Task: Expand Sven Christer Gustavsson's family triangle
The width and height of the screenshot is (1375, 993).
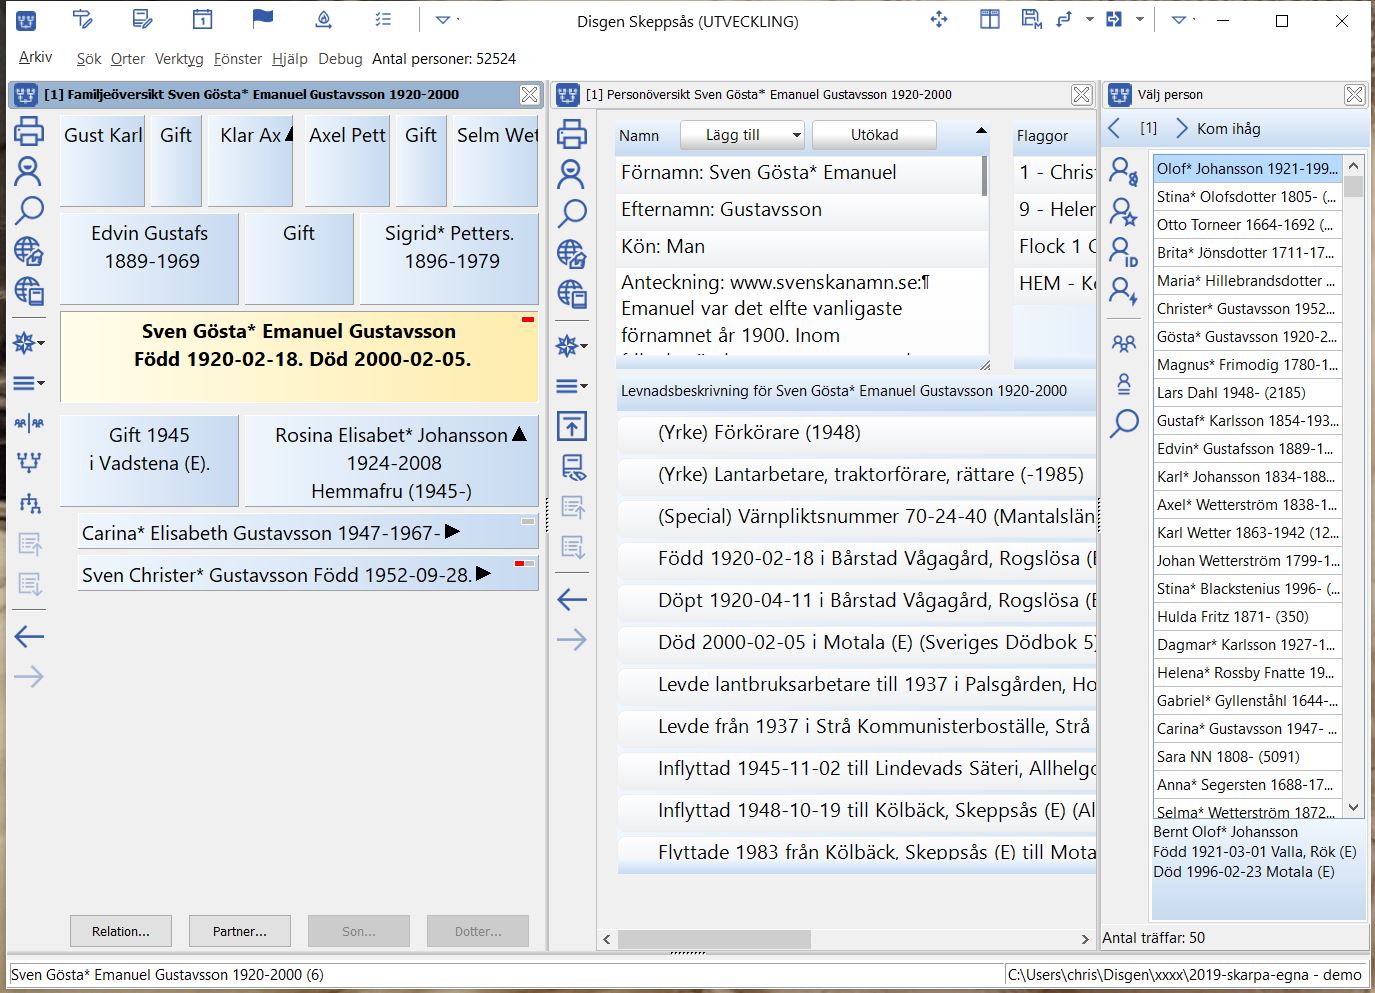Action: coord(484,574)
